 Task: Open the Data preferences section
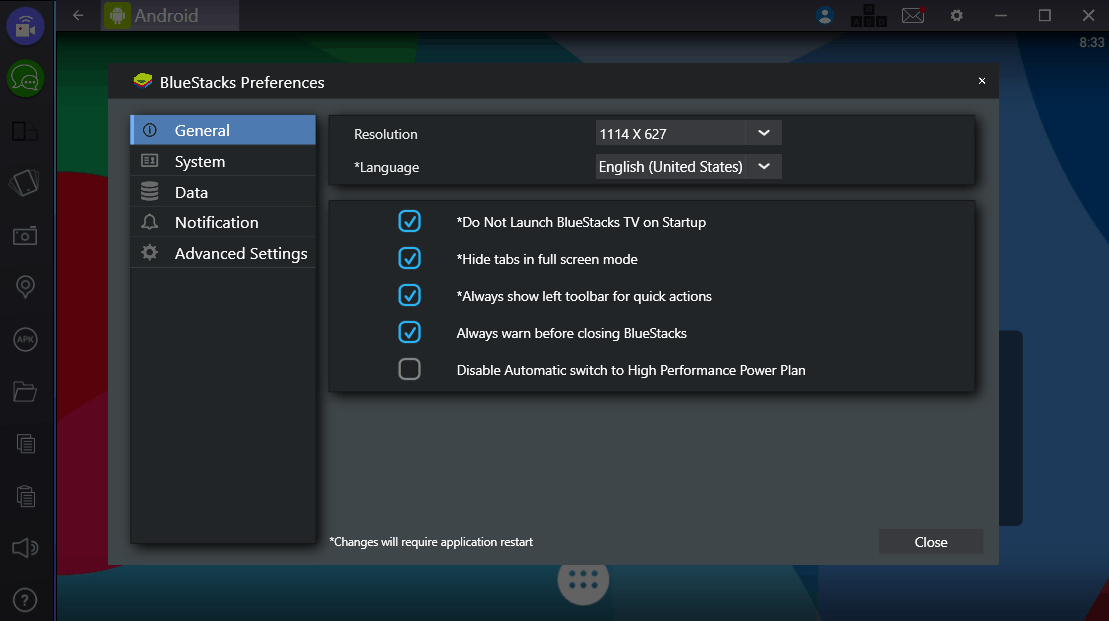point(223,192)
